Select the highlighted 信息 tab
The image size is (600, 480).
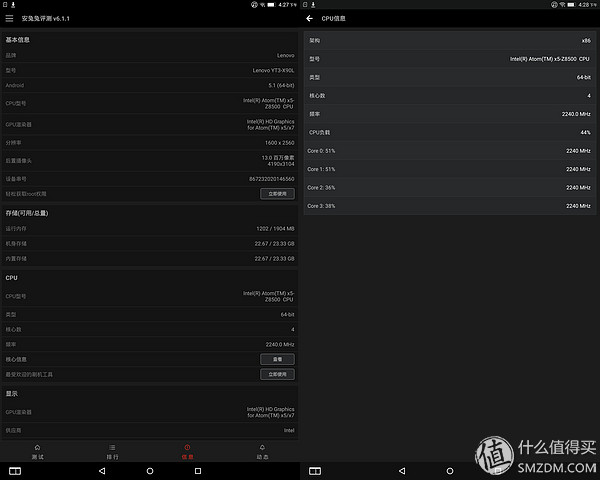coord(187,452)
